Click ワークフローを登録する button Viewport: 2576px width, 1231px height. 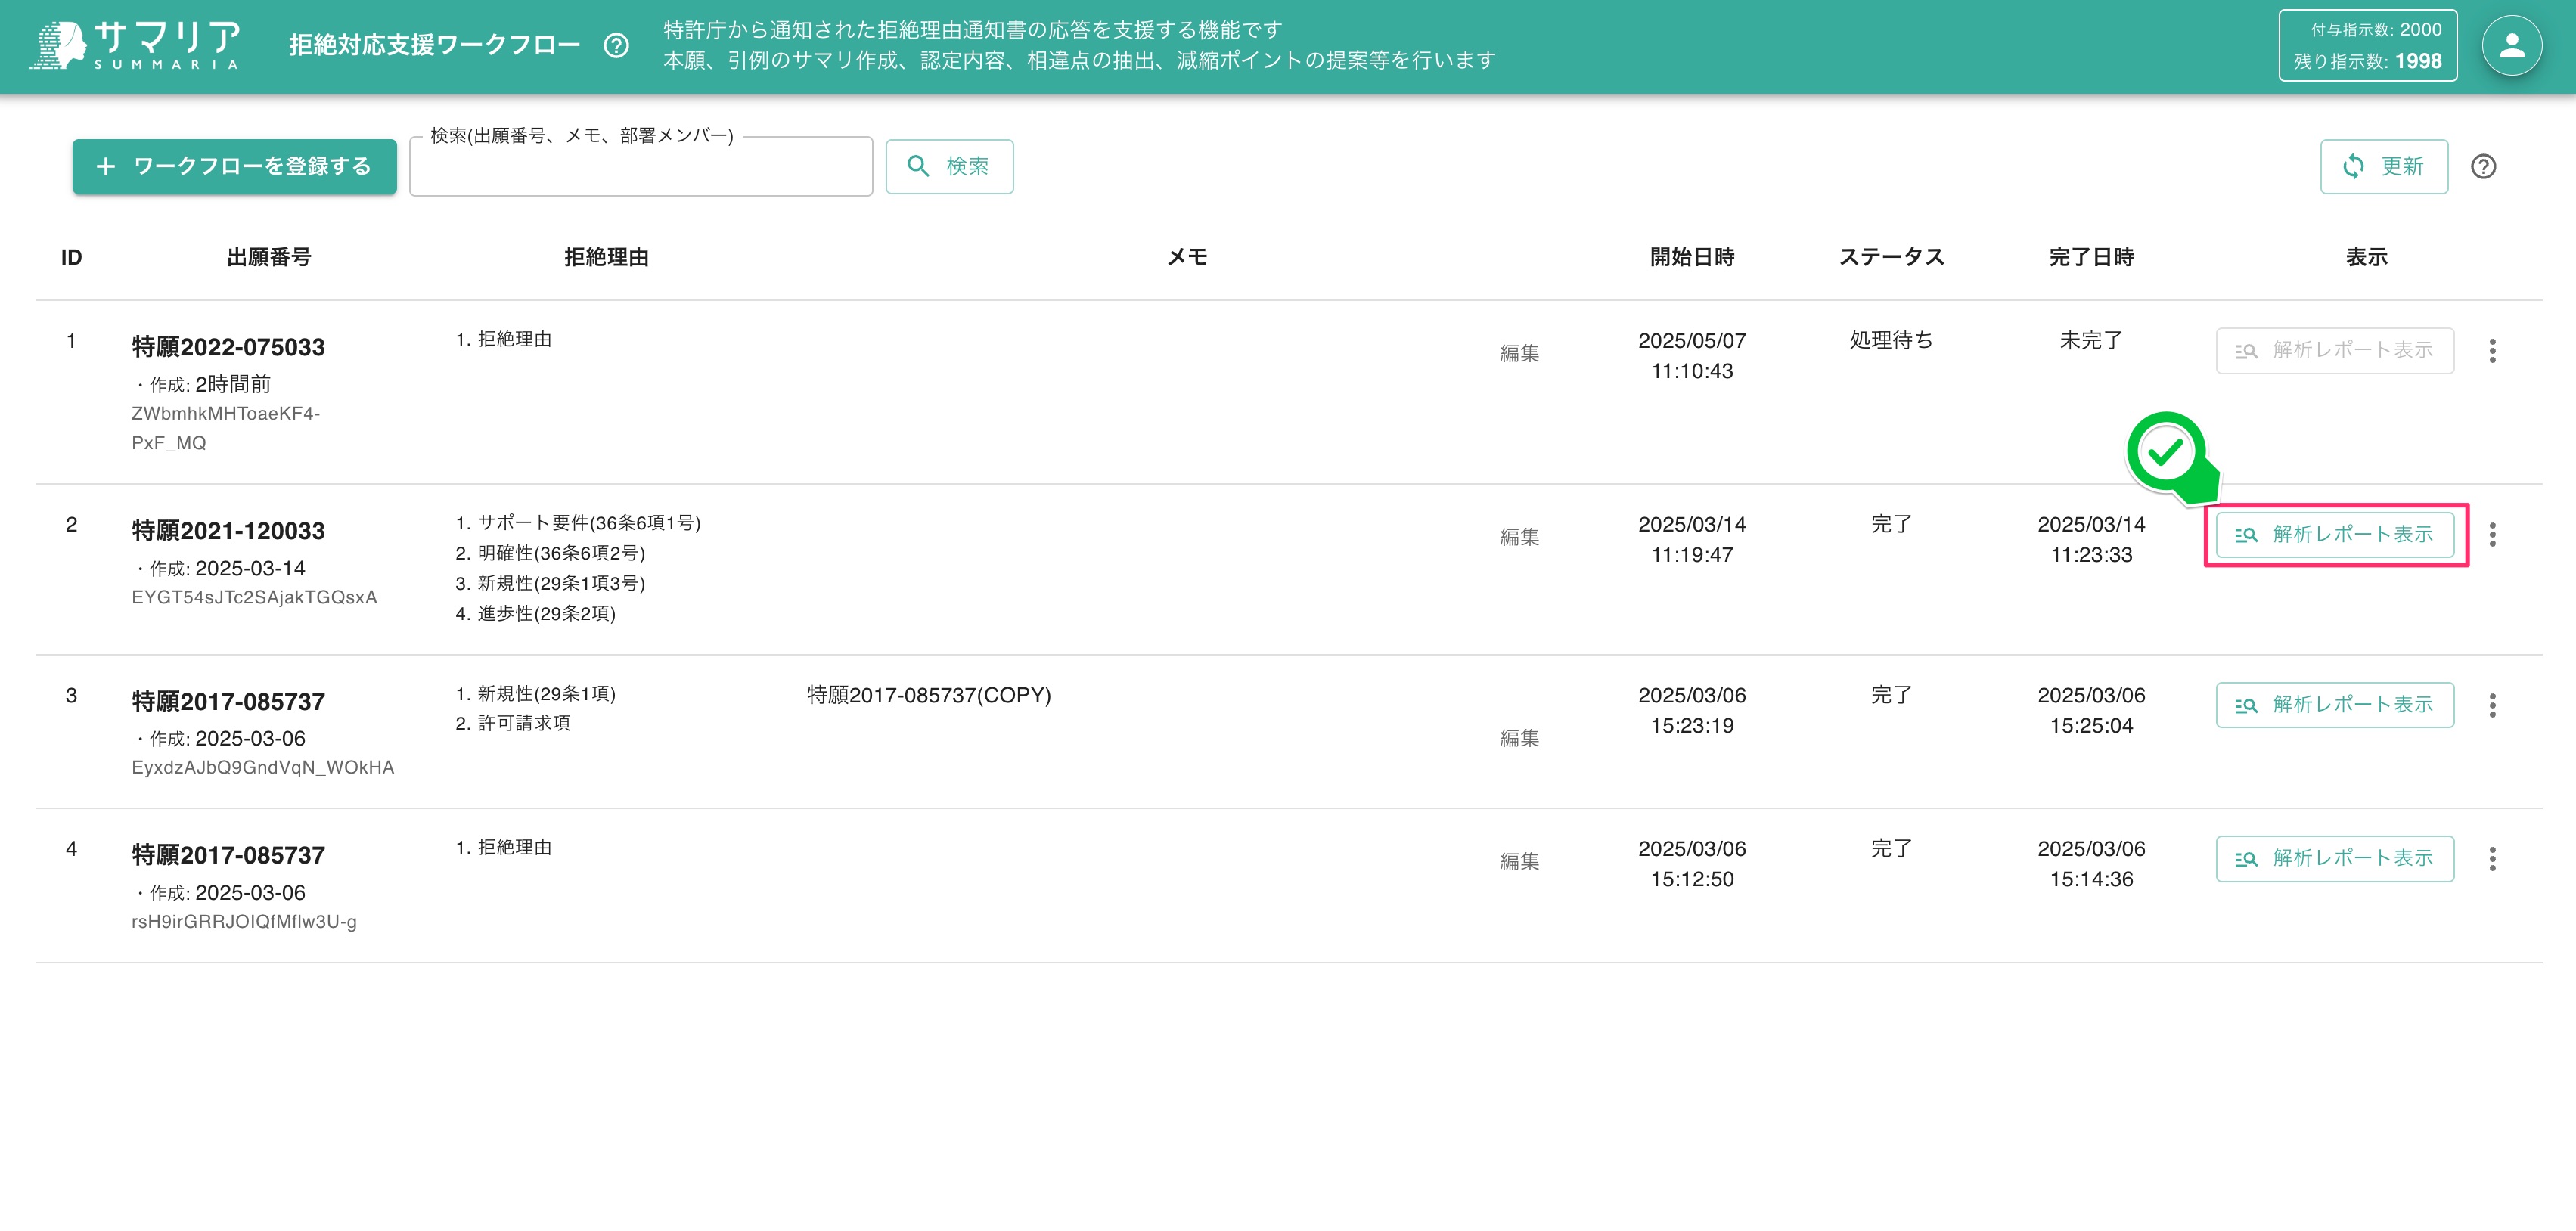pos(234,167)
